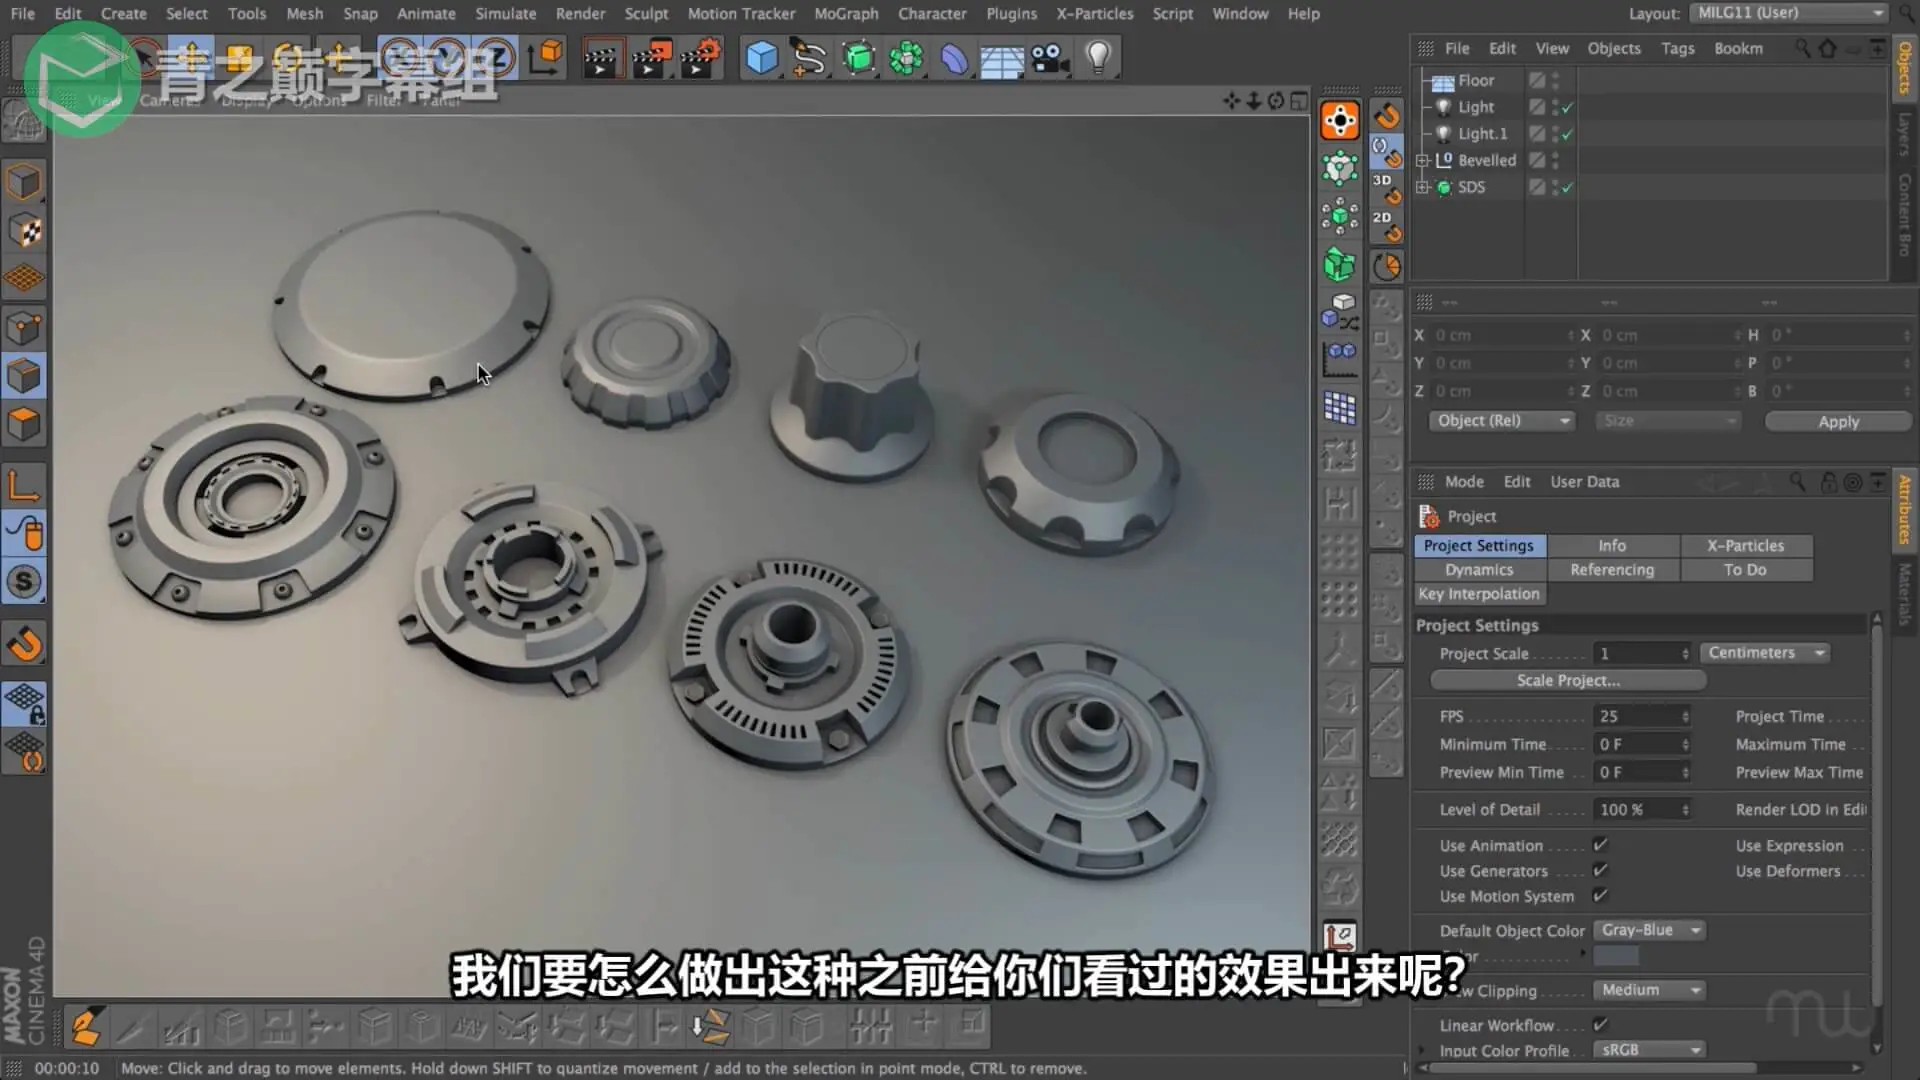This screenshot has height=1080, width=1920.
Task: Click the Project Scale value field
Action: click(x=1642, y=653)
